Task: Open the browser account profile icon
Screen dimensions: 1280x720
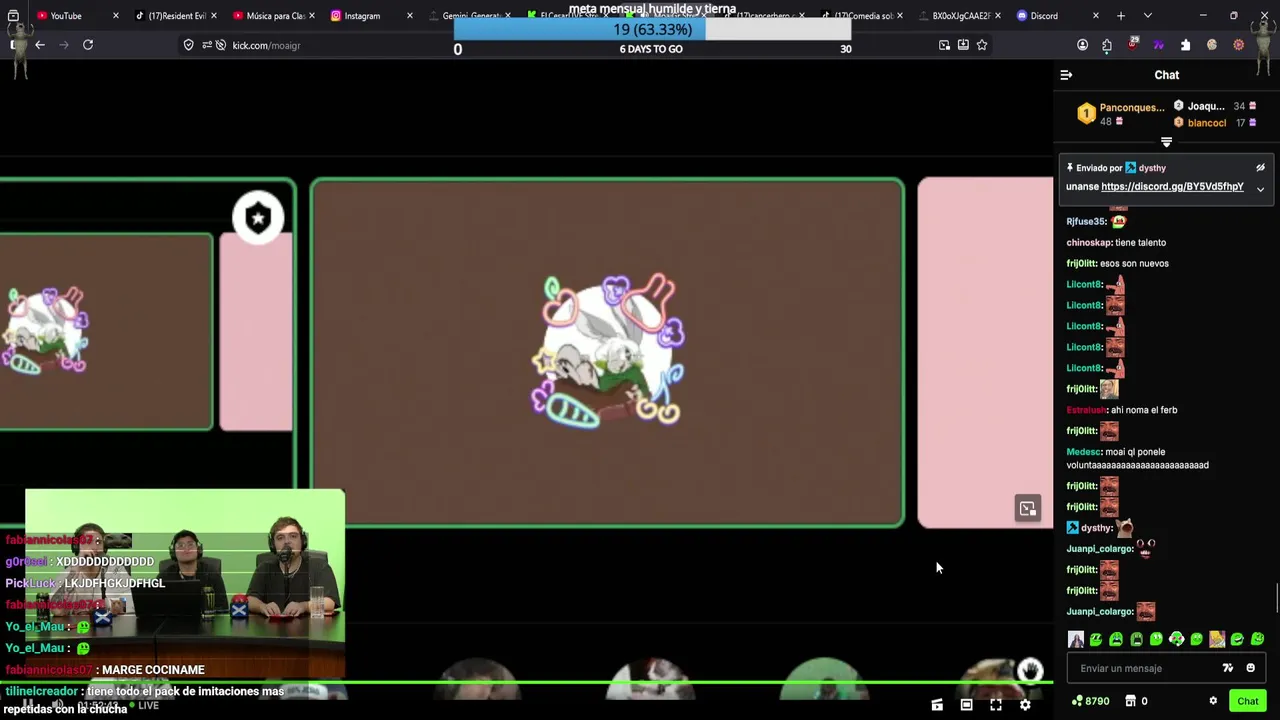Action: pos(1082,45)
